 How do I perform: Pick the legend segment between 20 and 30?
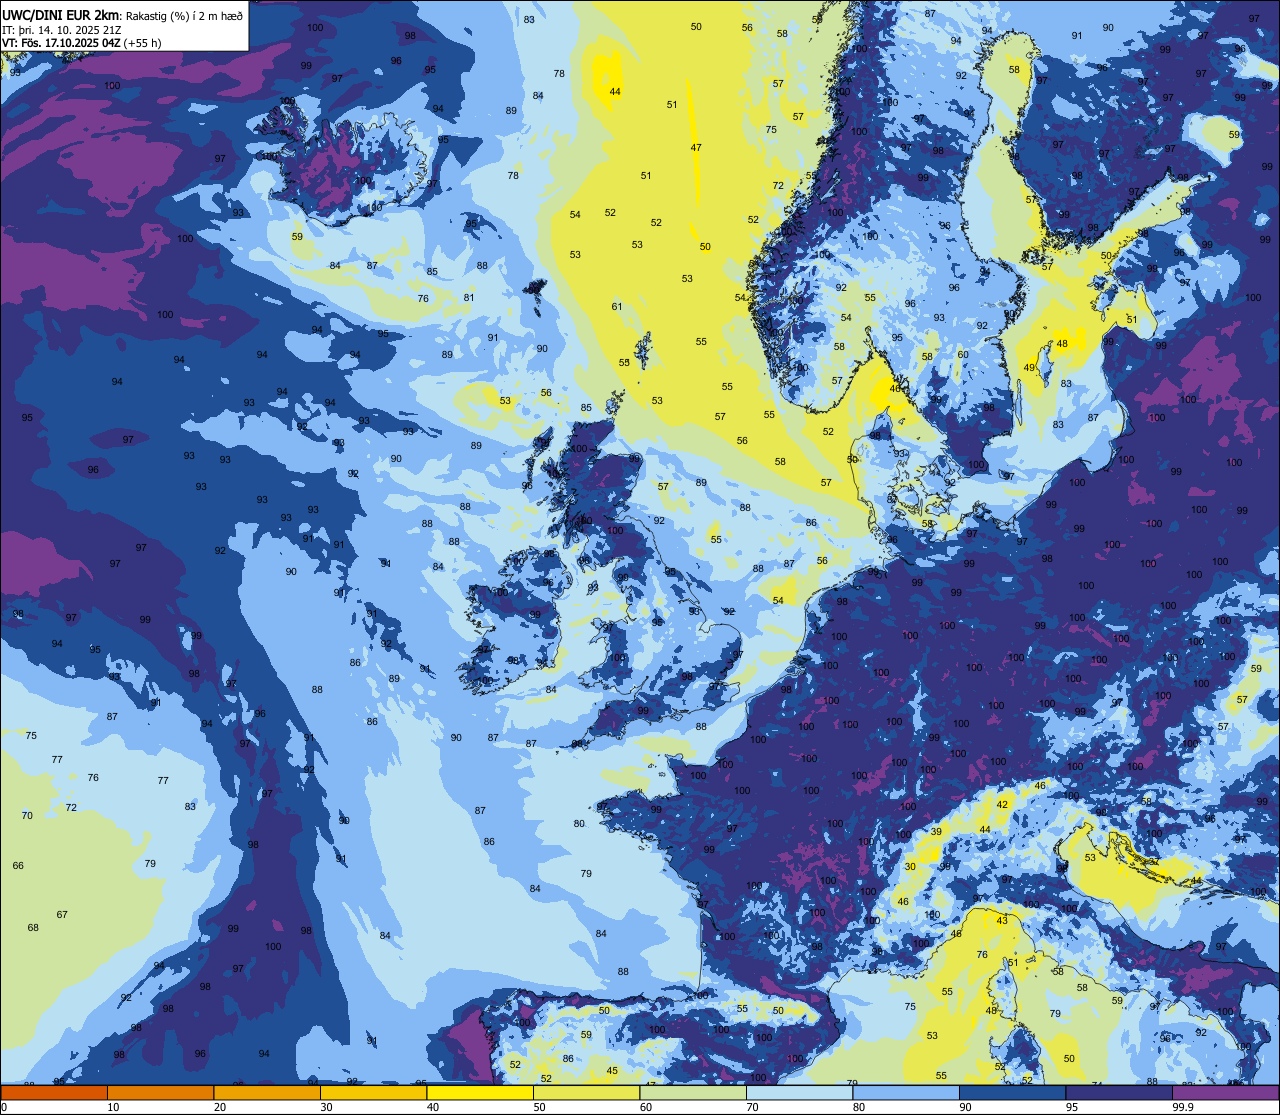coord(267,1092)
